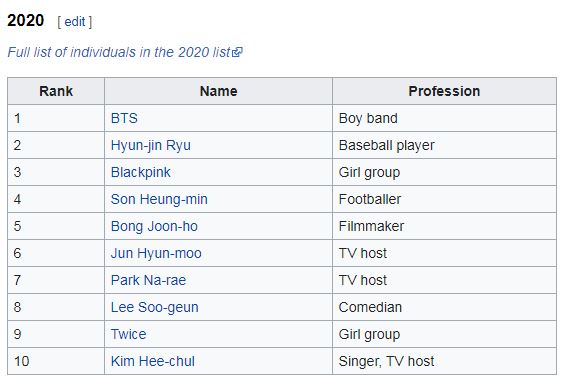
Task: Click the Profession column header
Action: coord(444,91)
